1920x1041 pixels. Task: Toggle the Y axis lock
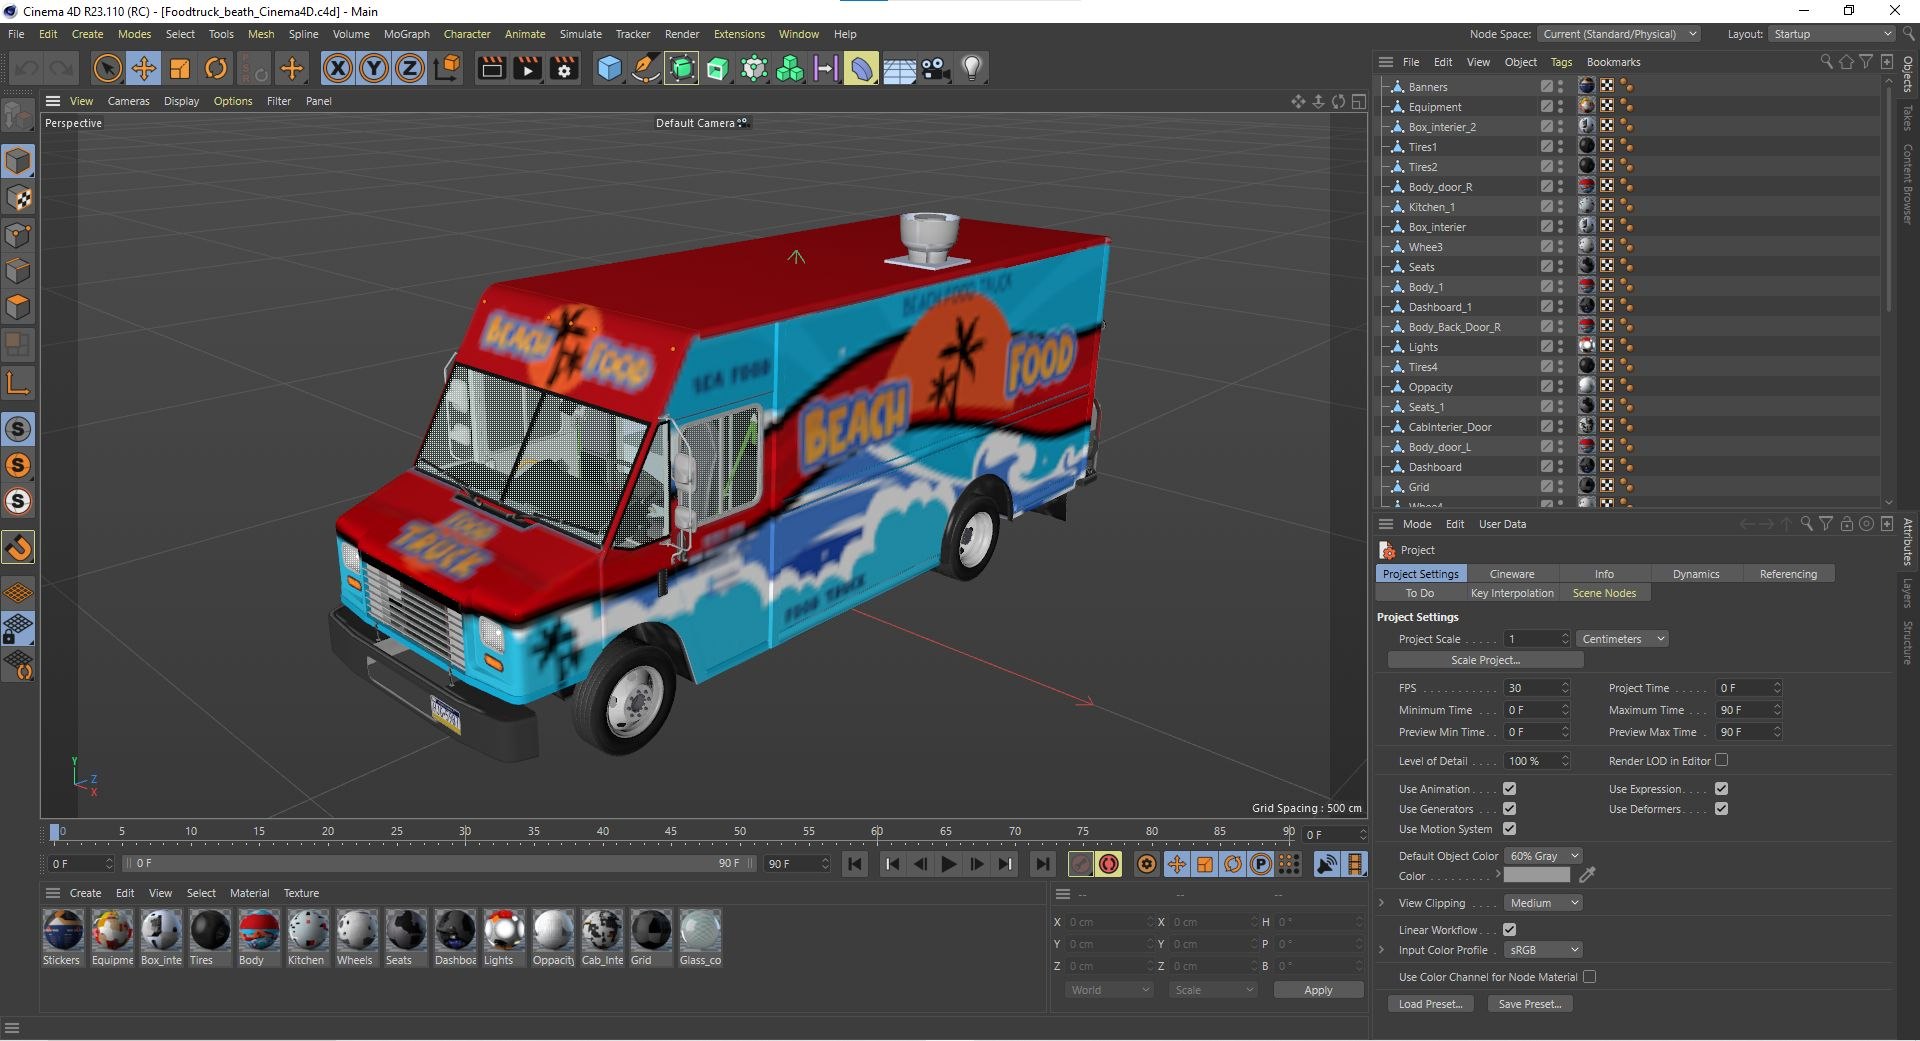tap(374, 68)
